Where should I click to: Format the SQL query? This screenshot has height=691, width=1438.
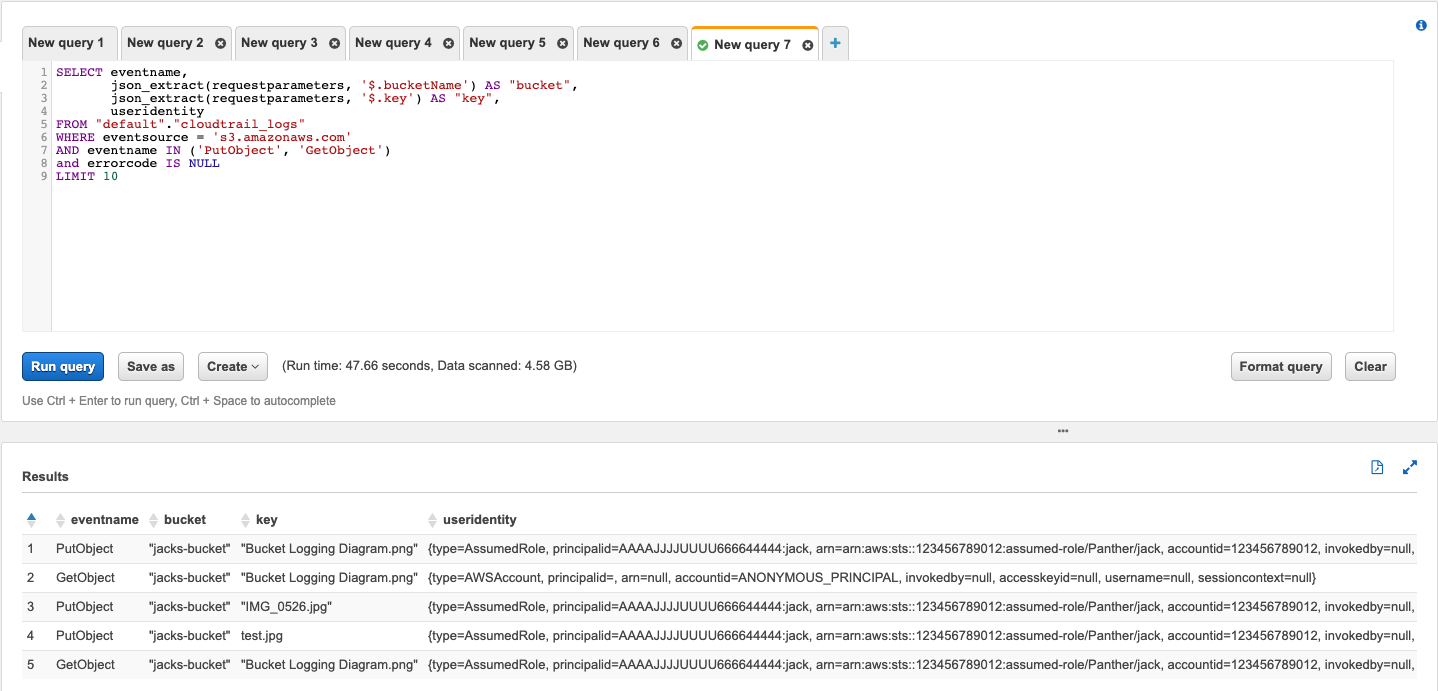(x=1281, y=366)
